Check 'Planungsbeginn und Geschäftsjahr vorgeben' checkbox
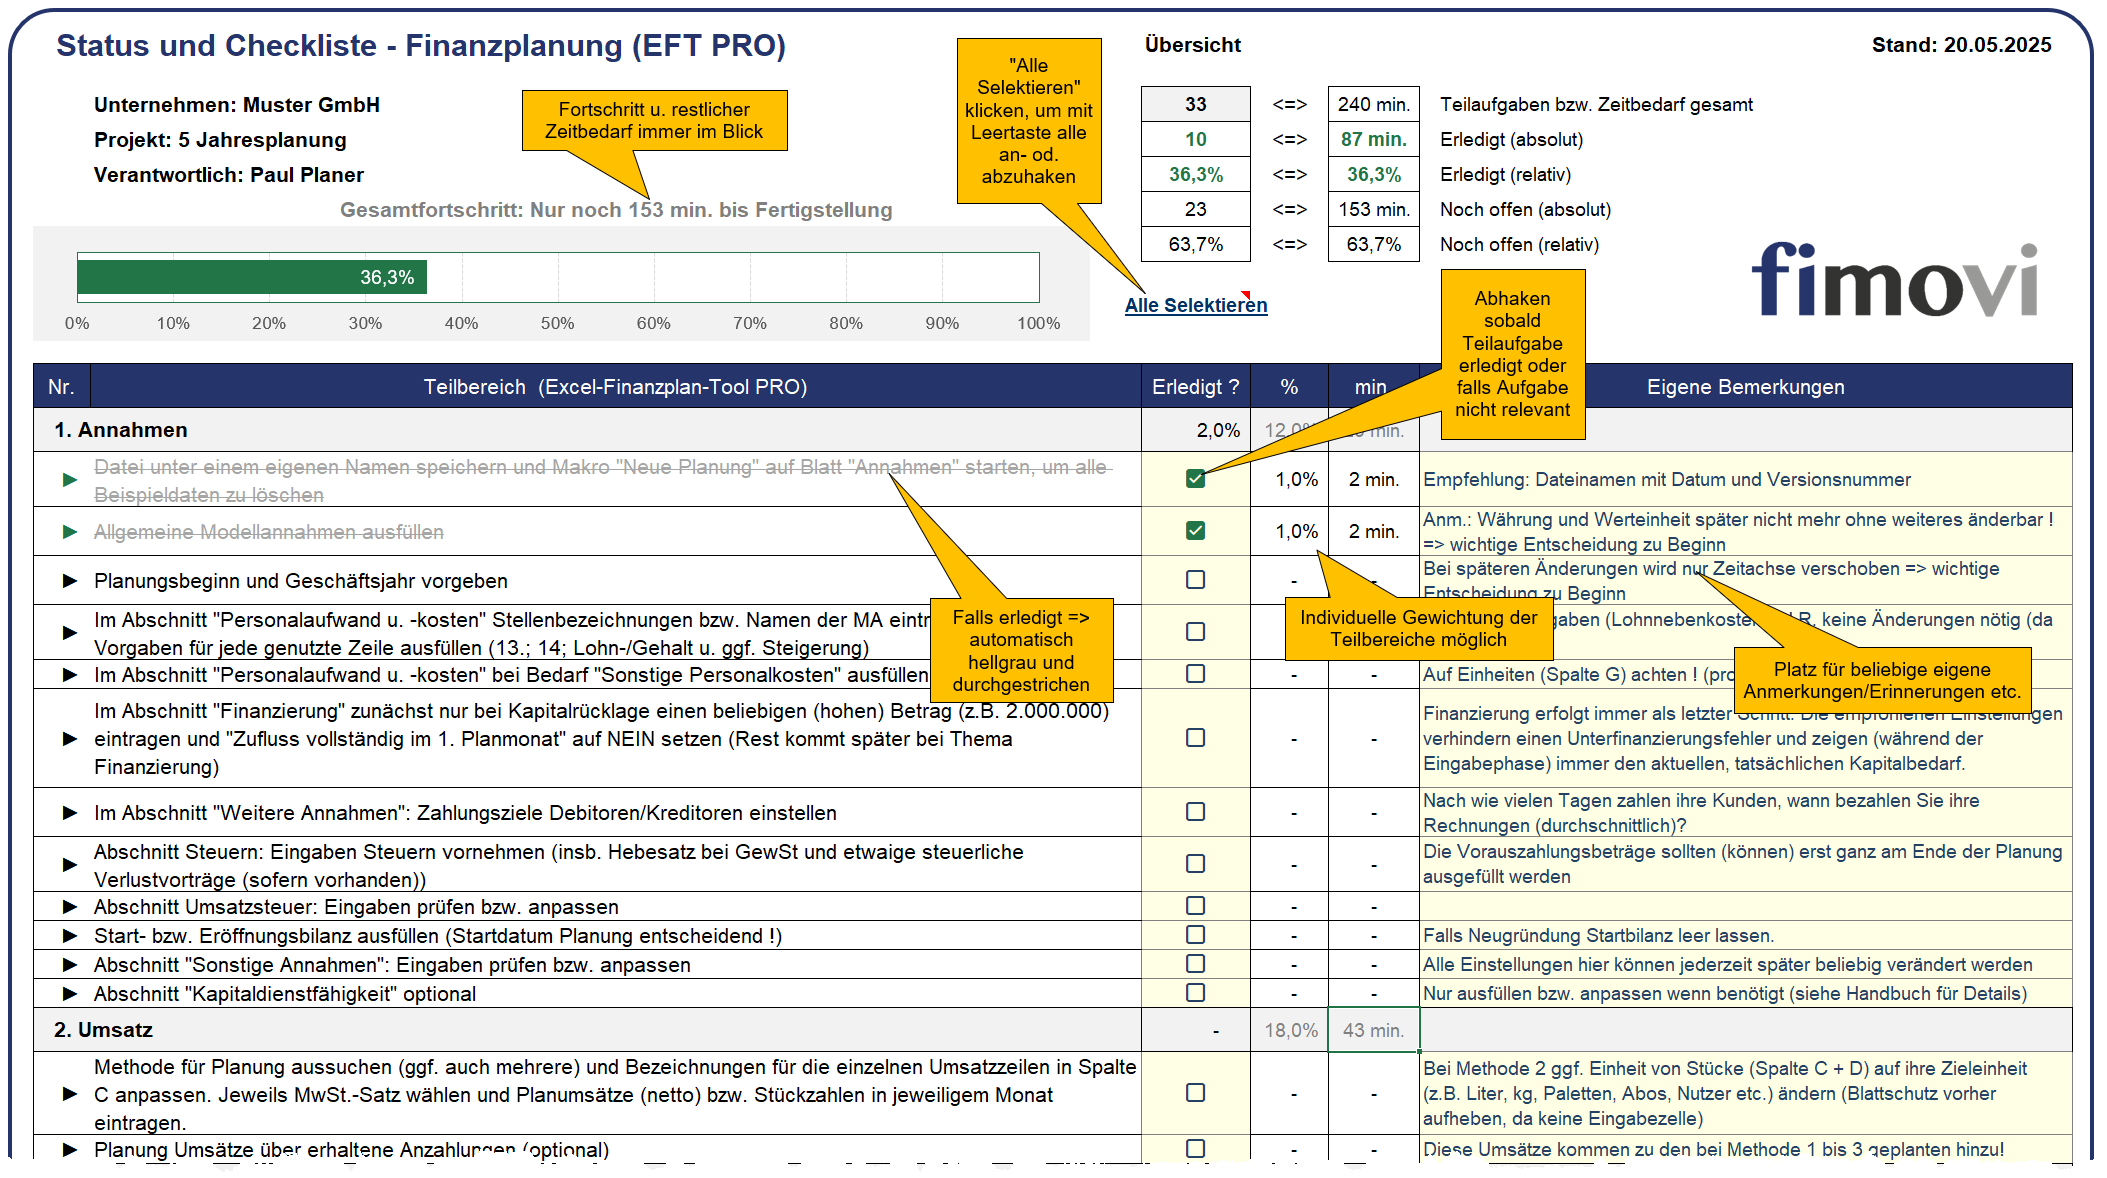Image resolution: width=2107 pixels, height=1178 pixels. (1195, 580)
